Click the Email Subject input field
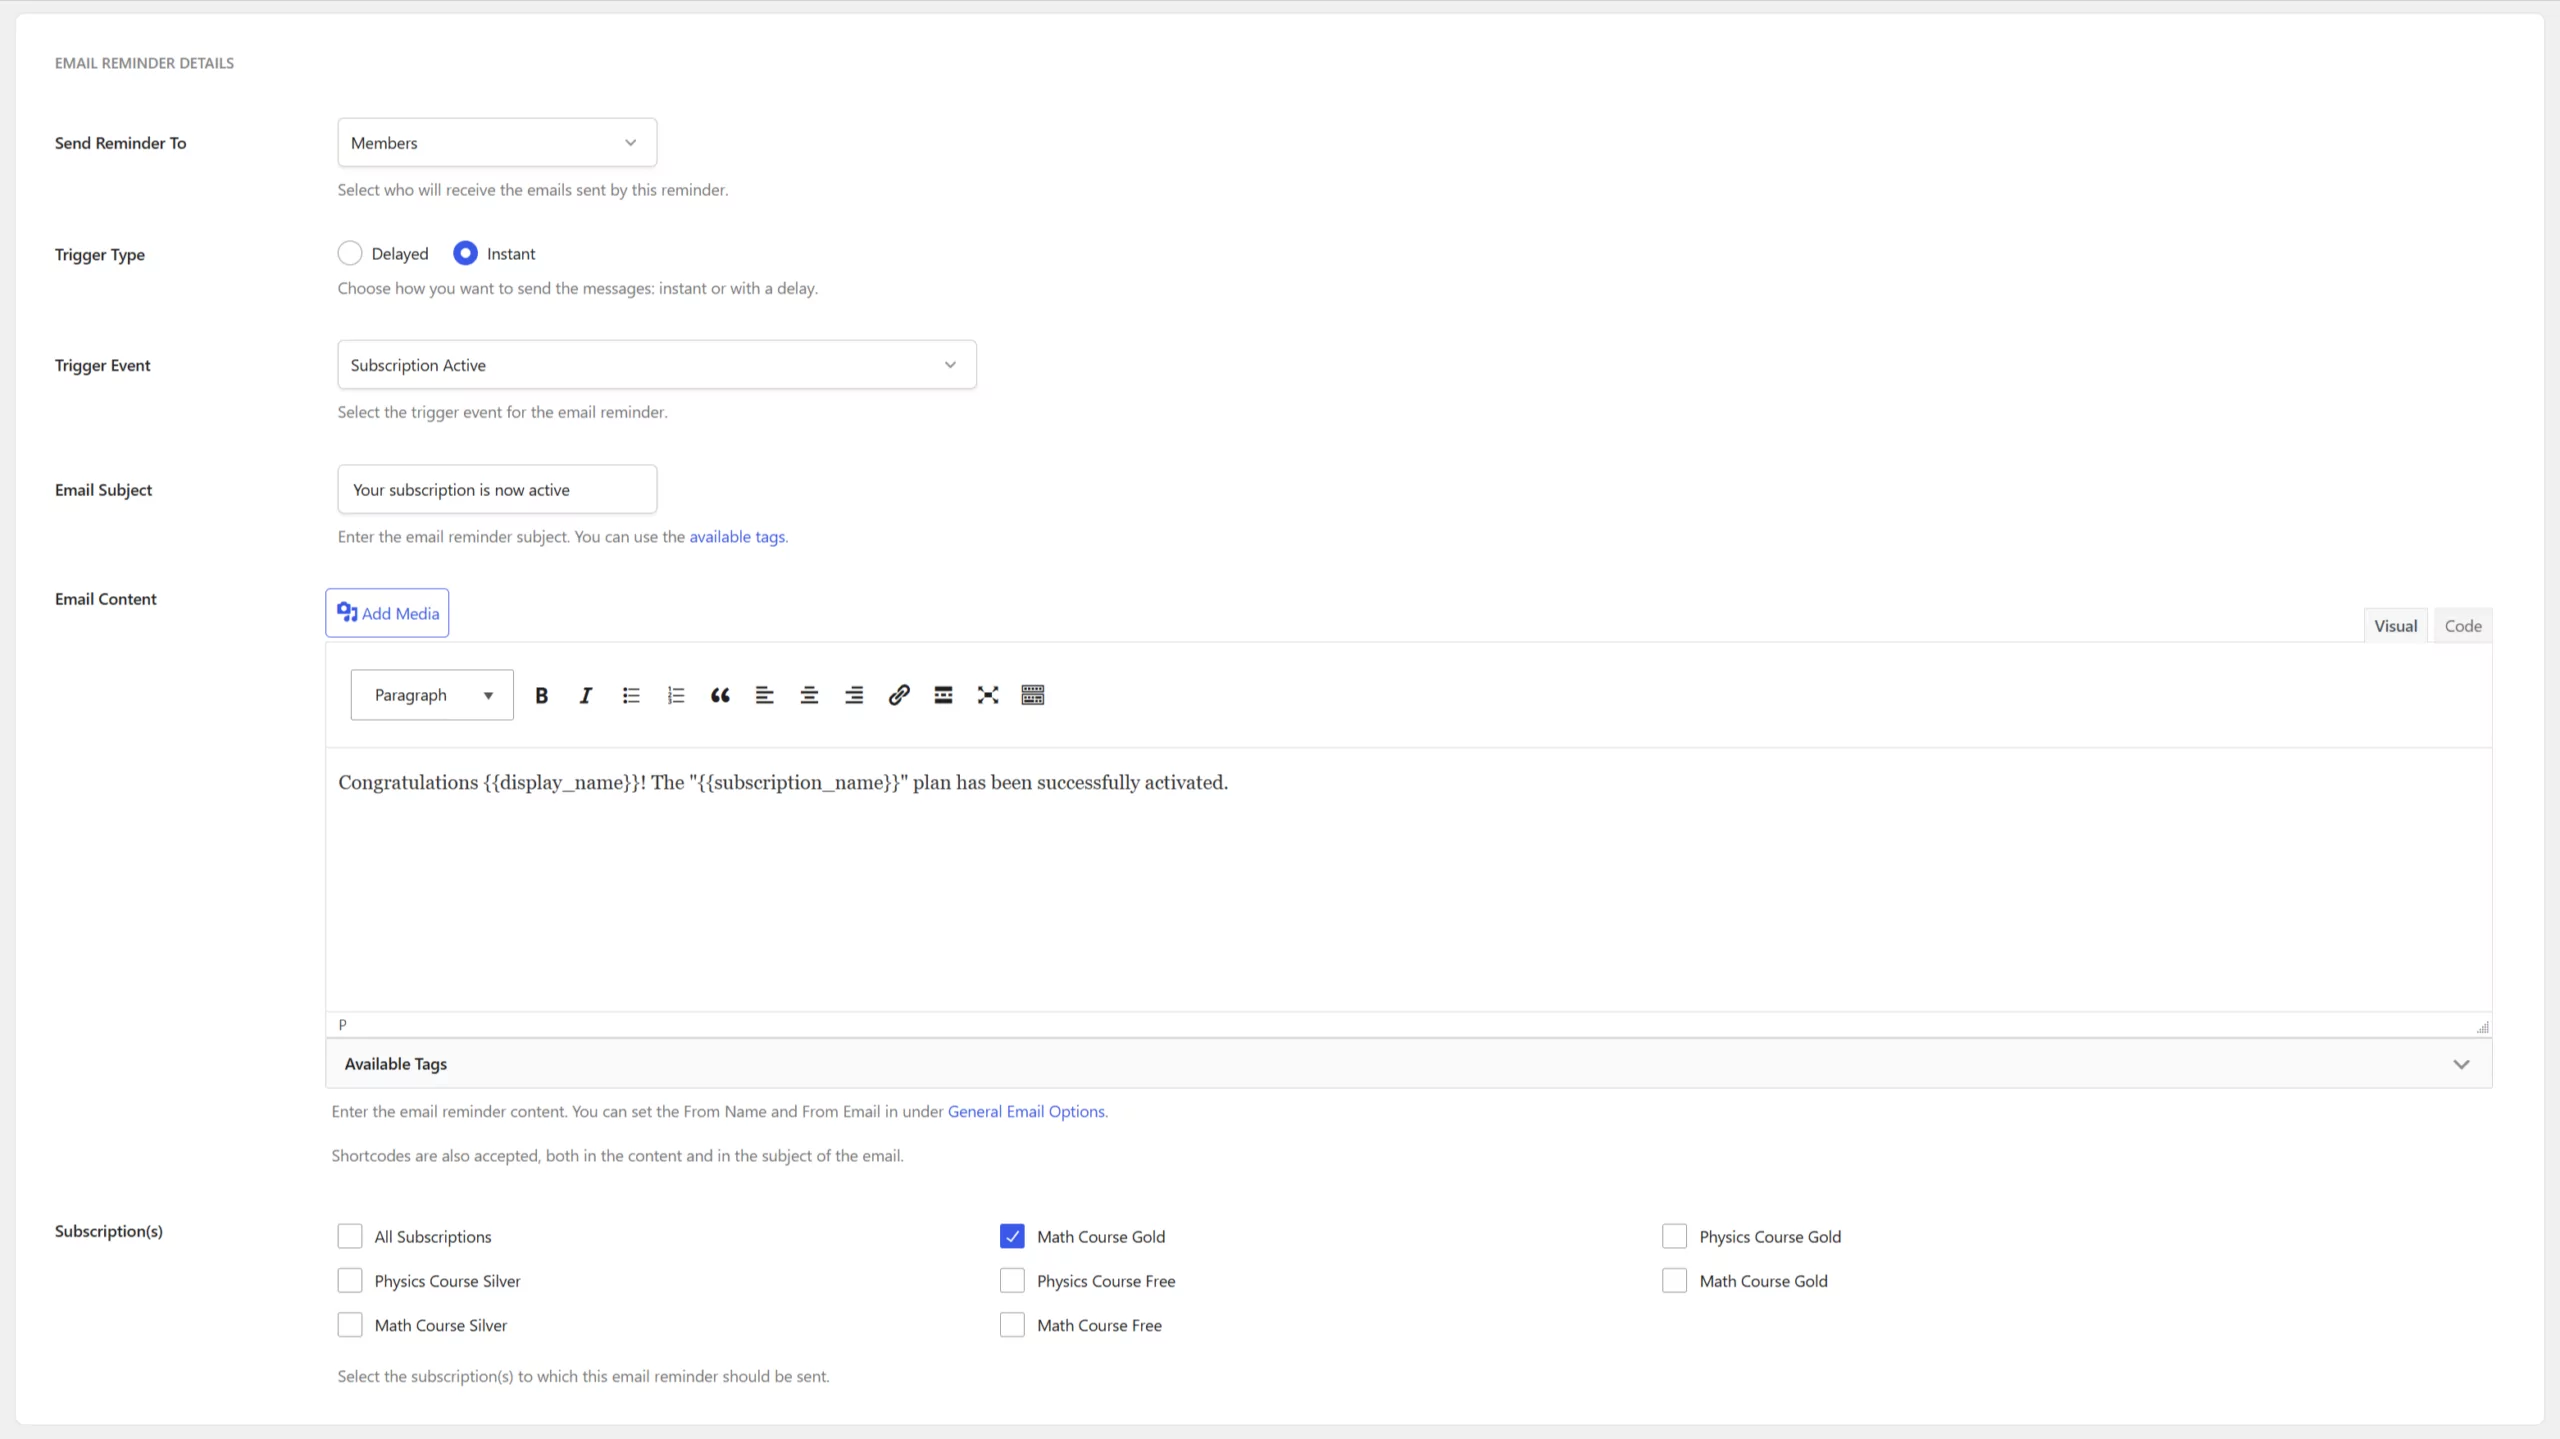This screenshot has width=2560, height=1439. point(497,490)
